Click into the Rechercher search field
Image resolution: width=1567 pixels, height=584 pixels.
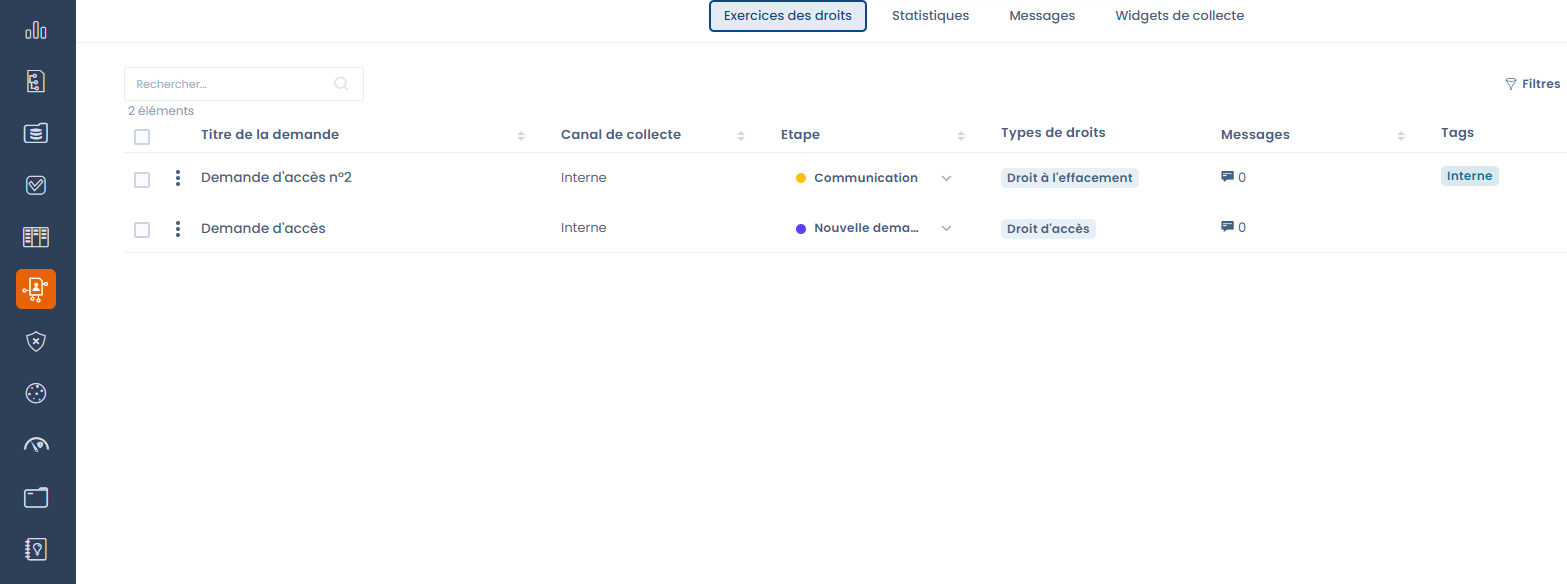point(230,84)
